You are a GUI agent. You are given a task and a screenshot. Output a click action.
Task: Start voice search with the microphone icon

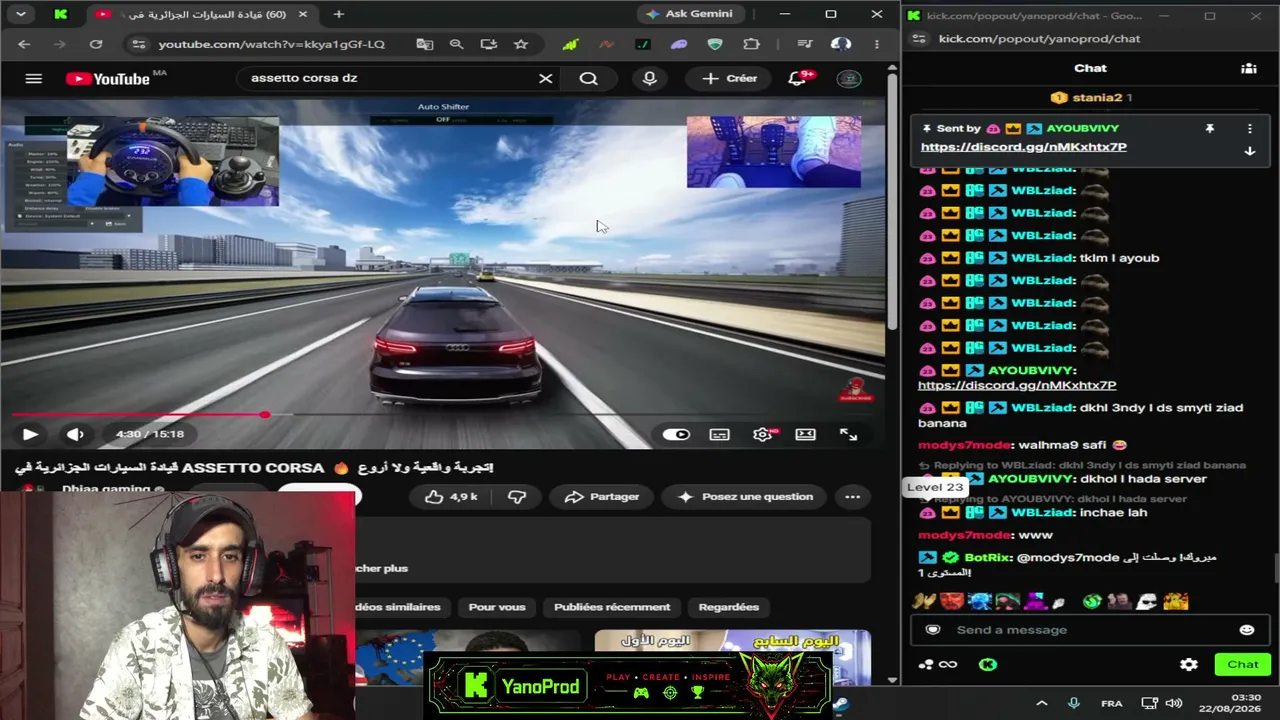pyautogui.click(x=650, y=78)
